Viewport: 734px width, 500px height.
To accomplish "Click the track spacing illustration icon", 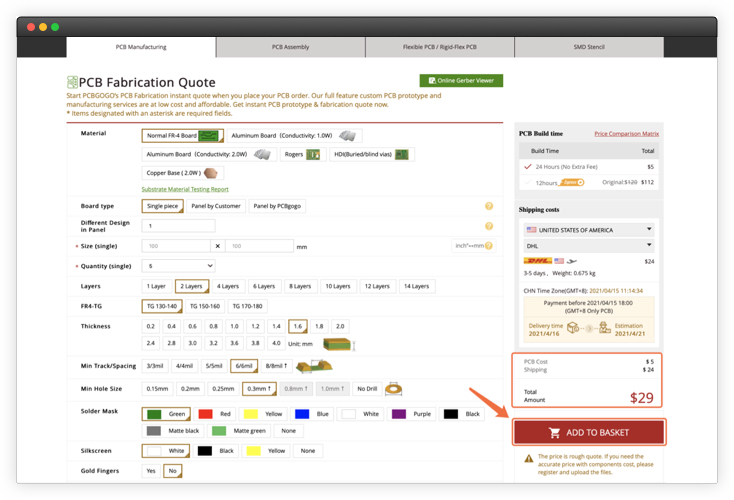I will pos(315,366).
